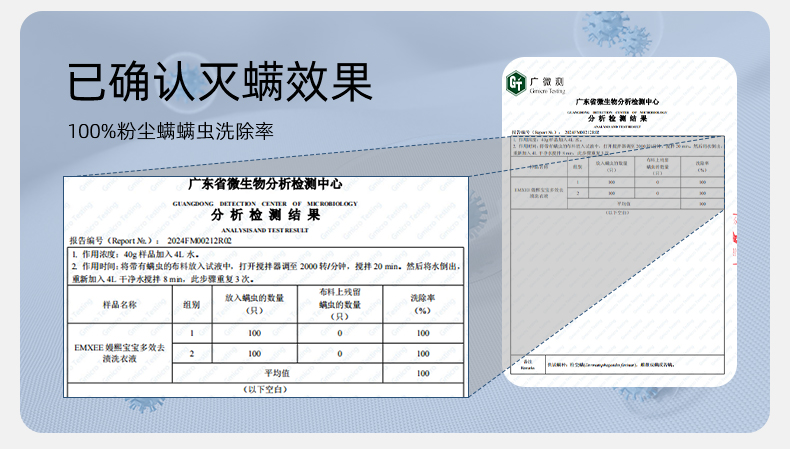Click group 1 removal rate 100
Image resolution: width=790 pixels, height=449 pixels.
[423, 333]
